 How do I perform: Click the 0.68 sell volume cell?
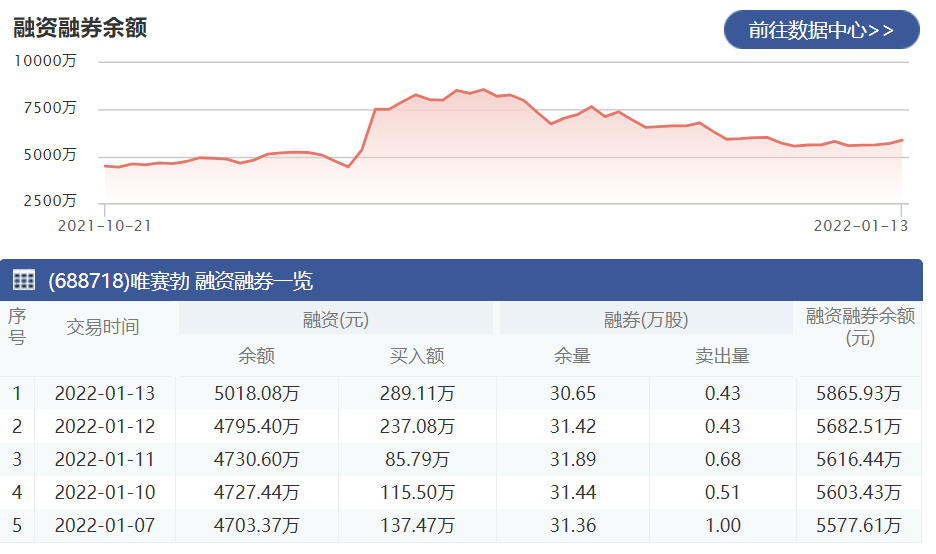click(x=723, y=459)
